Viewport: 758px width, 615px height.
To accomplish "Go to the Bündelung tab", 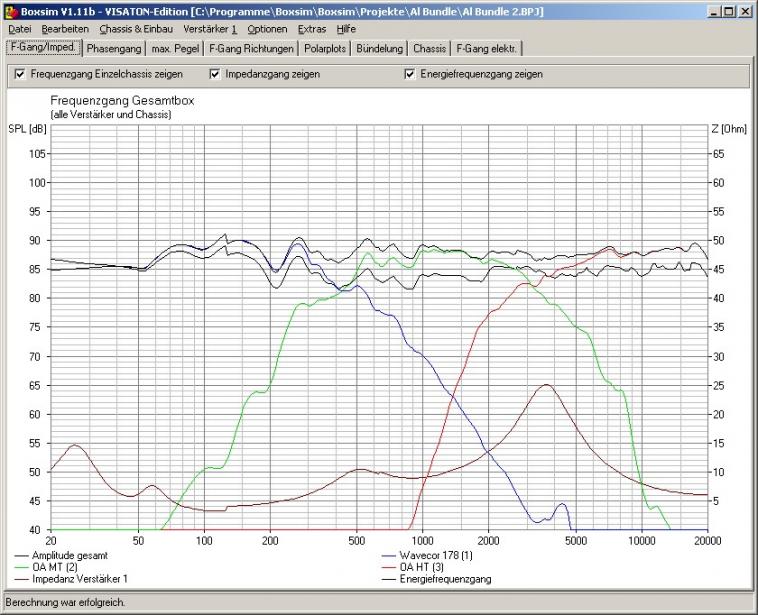I will coord(380,48).
